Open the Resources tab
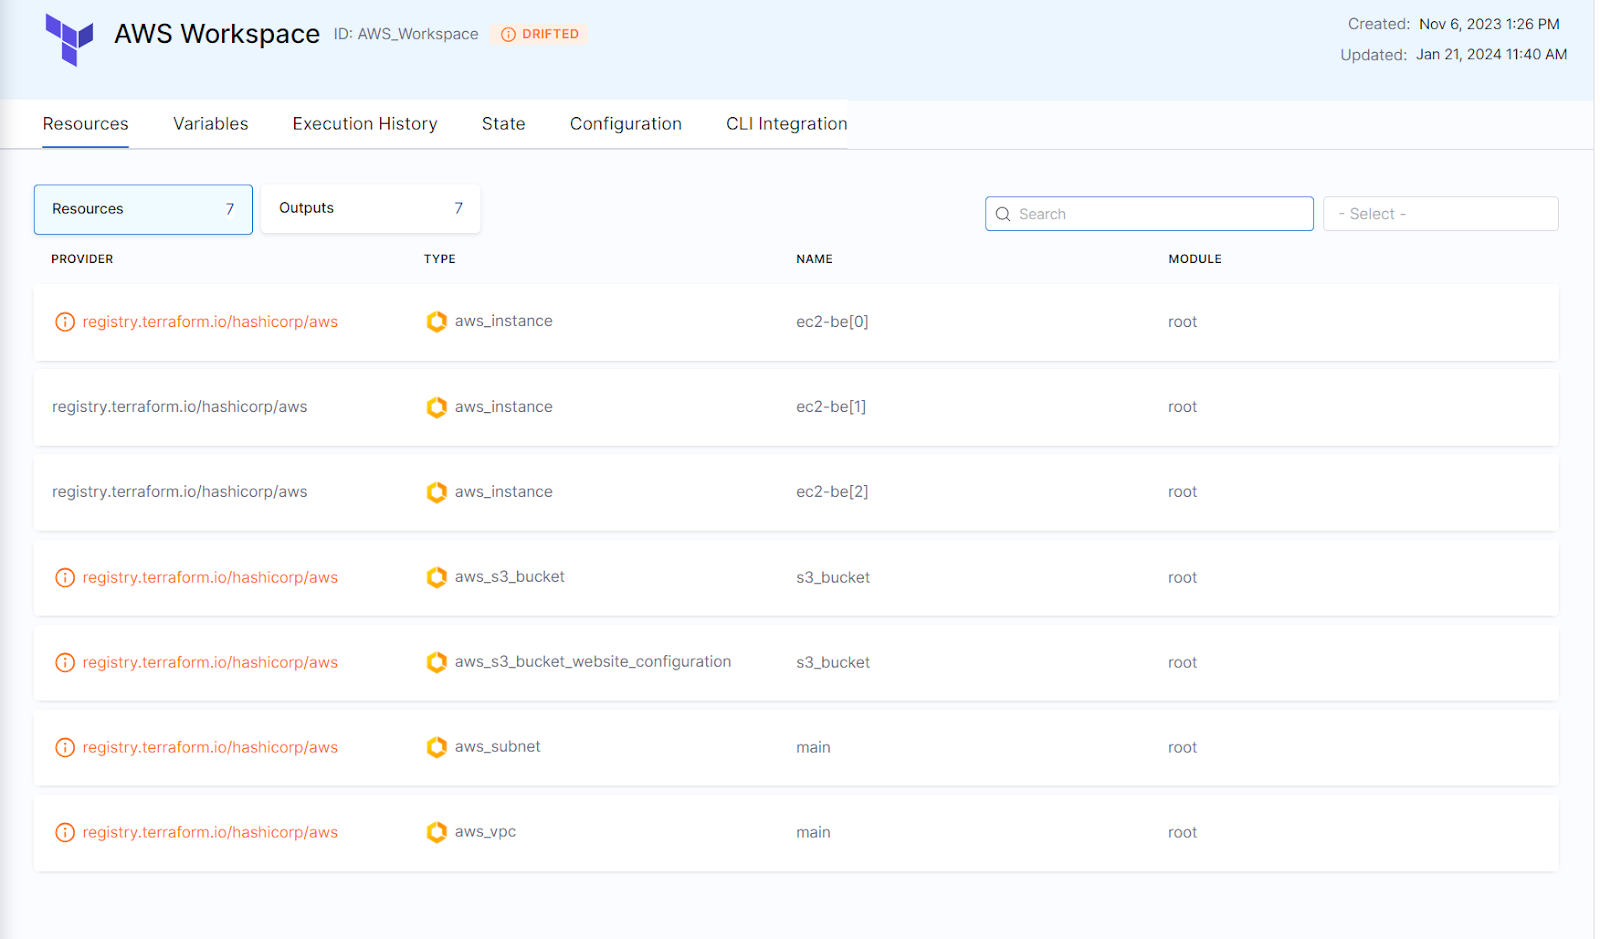 pos(85,124)
